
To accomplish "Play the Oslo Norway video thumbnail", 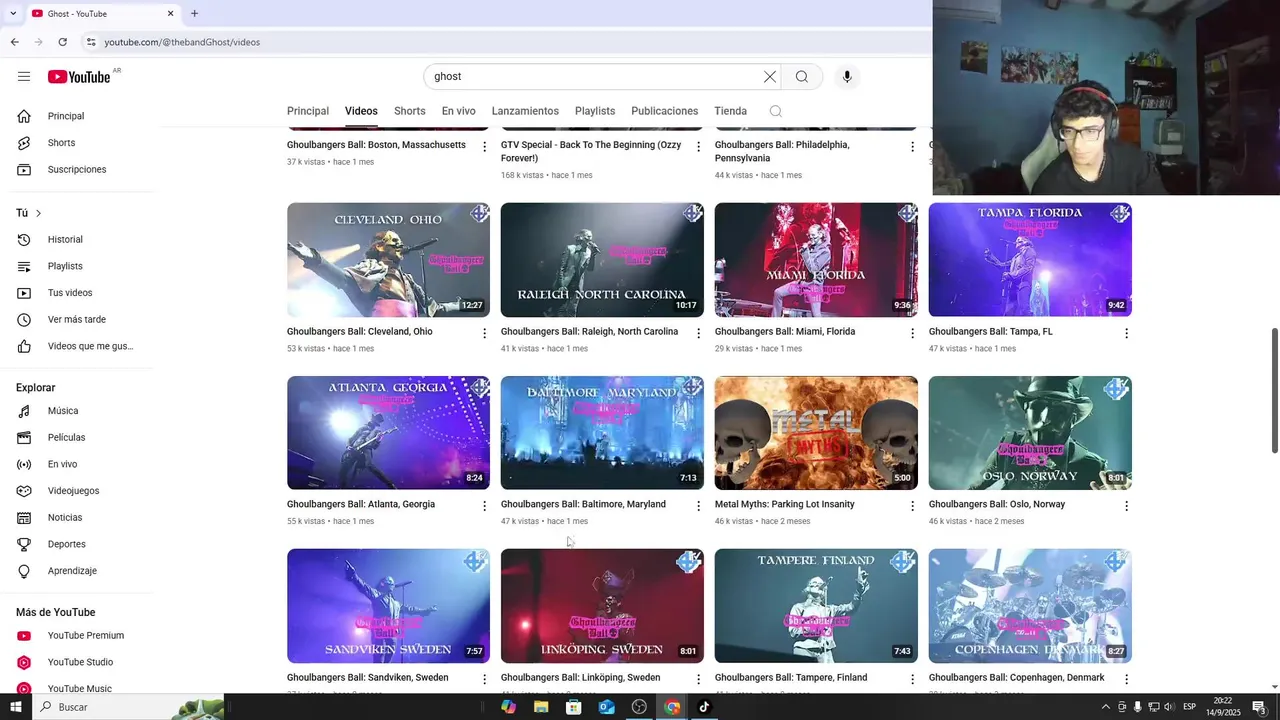I will 1030,433.
